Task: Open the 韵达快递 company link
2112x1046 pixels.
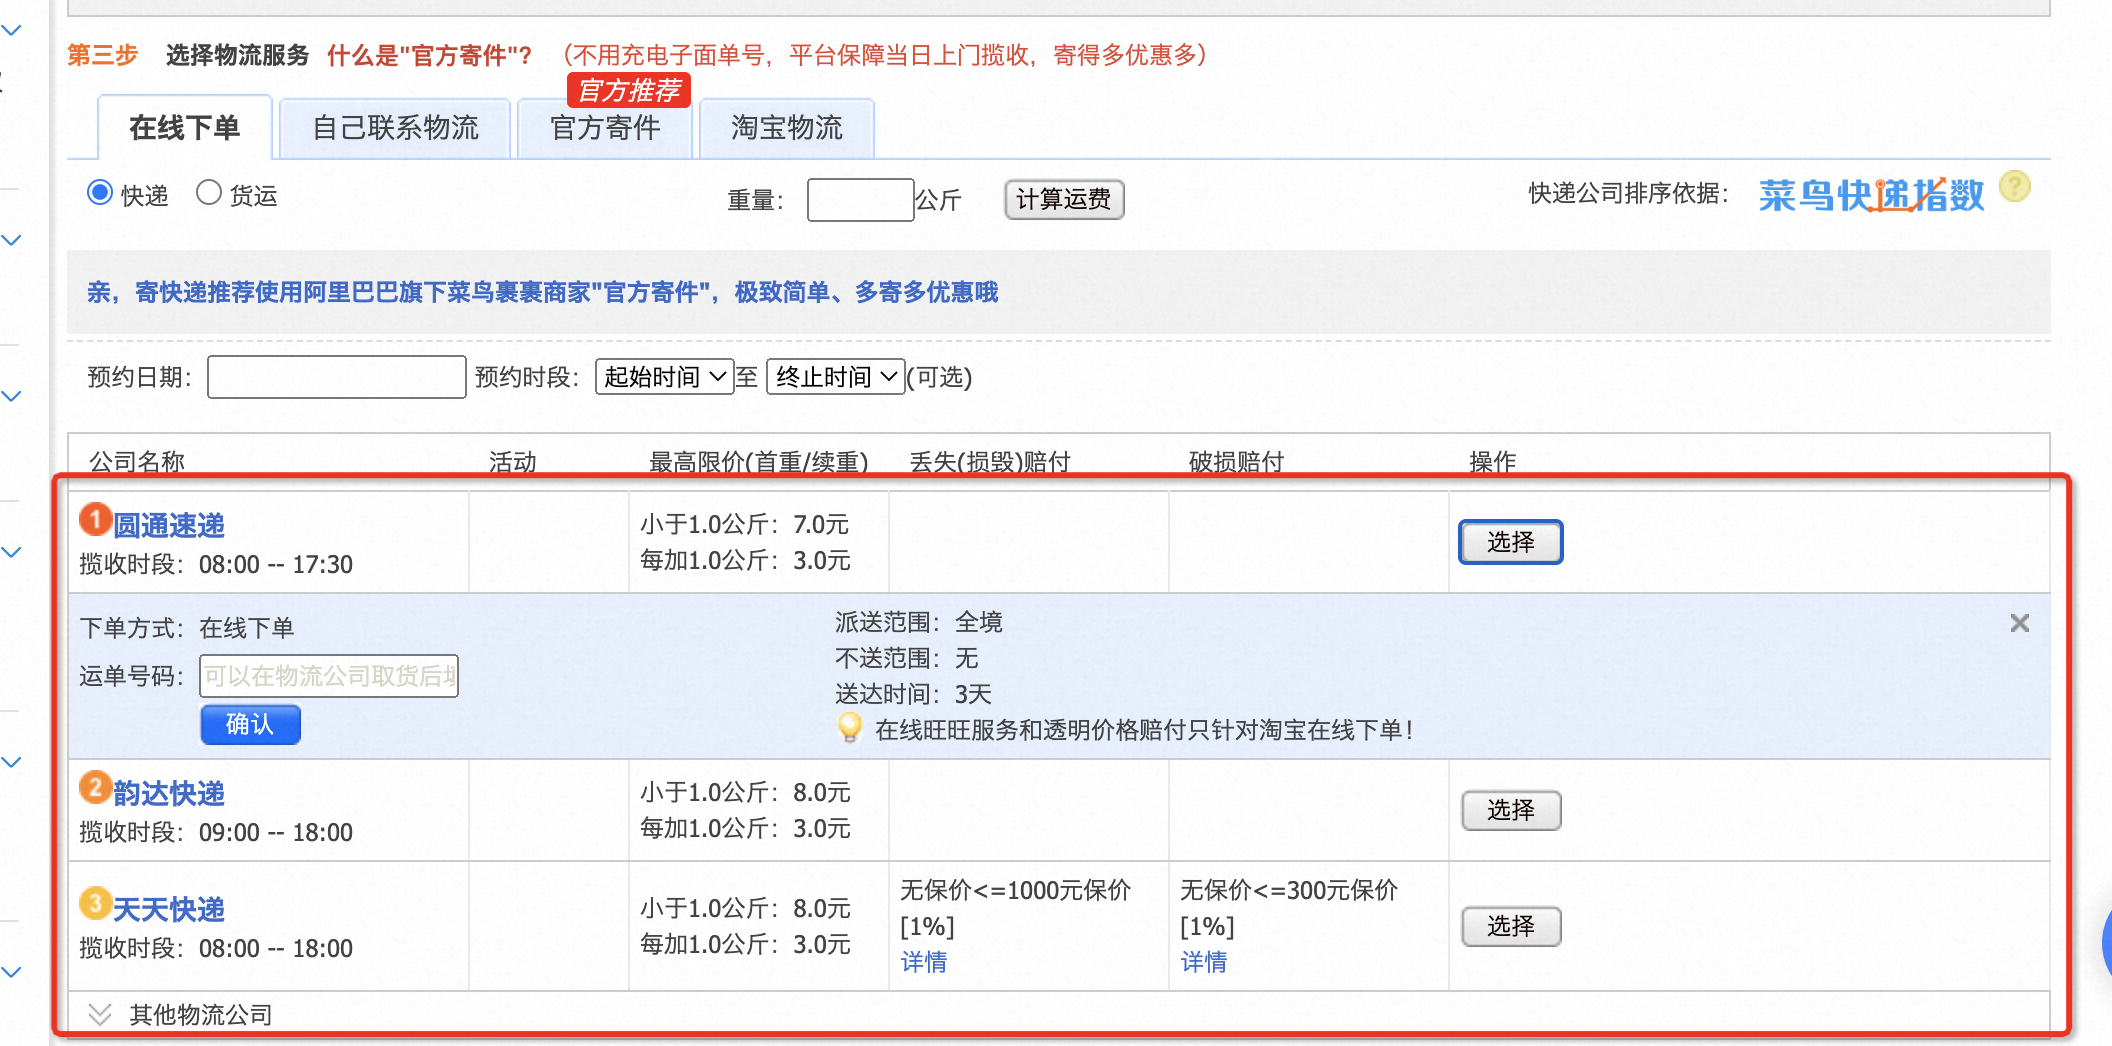Action: point(169,793)
